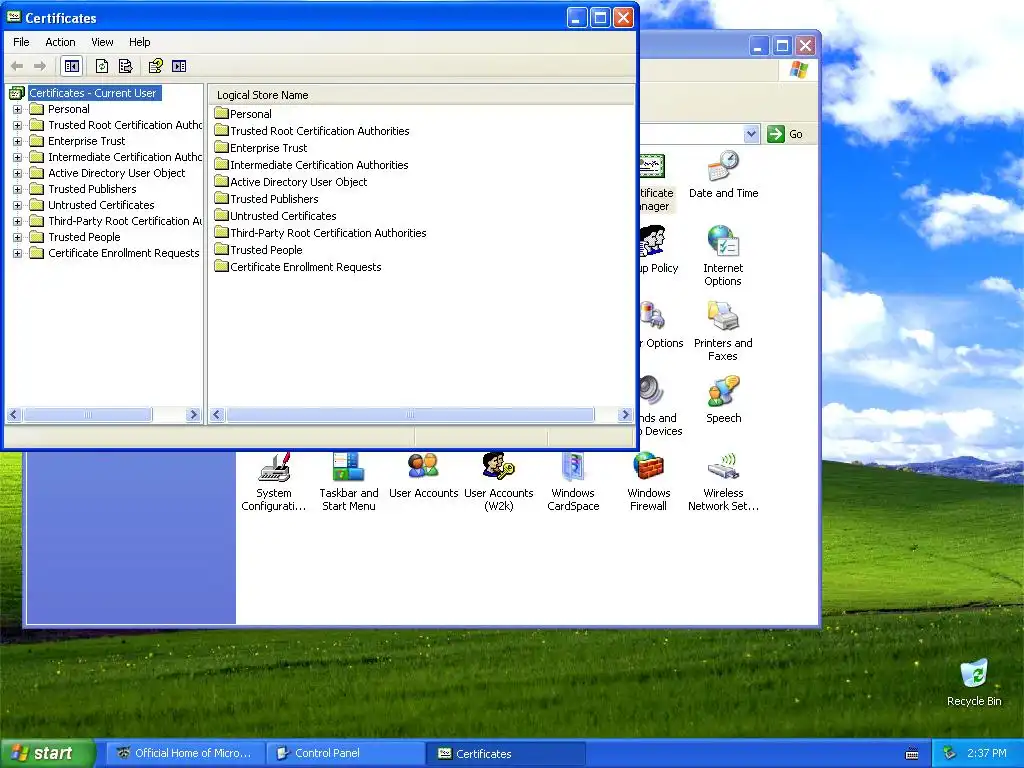Image resolution: width=1024 pixels, height=768 pixels.
Task: Click Logical Store Name column header
Action: point(421,95)
